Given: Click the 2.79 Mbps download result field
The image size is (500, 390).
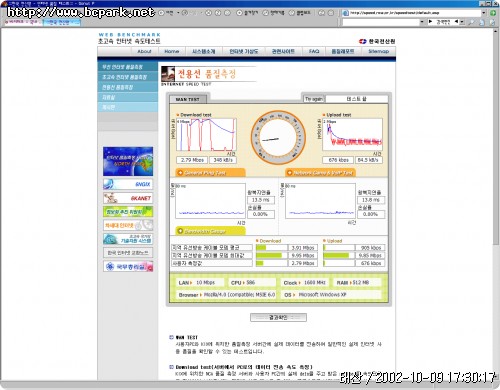Looking at the screenshot, I should [192, 160].
